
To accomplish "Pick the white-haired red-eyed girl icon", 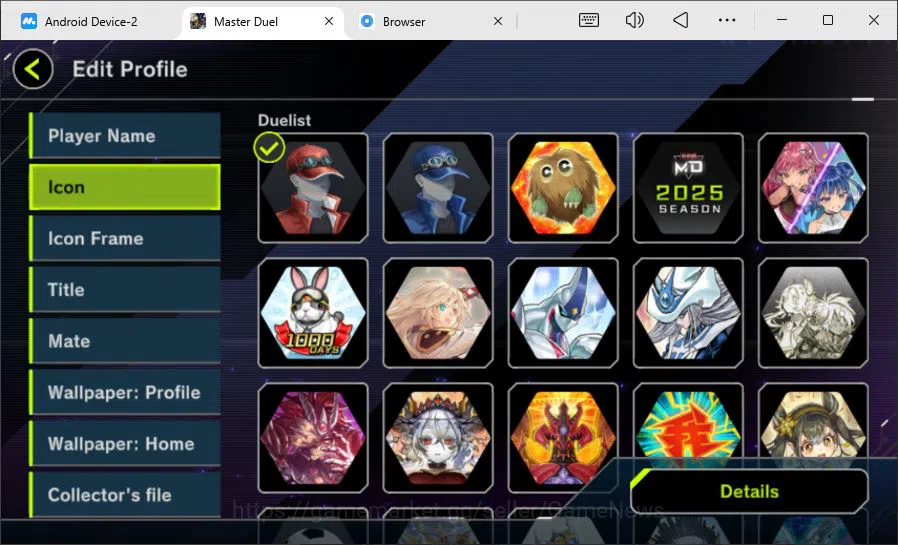I will (x=438, y=438).
